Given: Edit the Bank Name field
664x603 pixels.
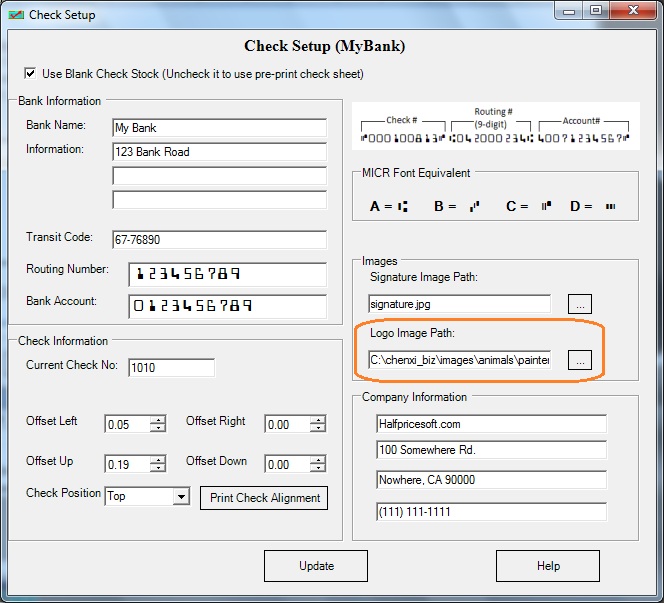Looking at the screenshot, I should (219, 128).
